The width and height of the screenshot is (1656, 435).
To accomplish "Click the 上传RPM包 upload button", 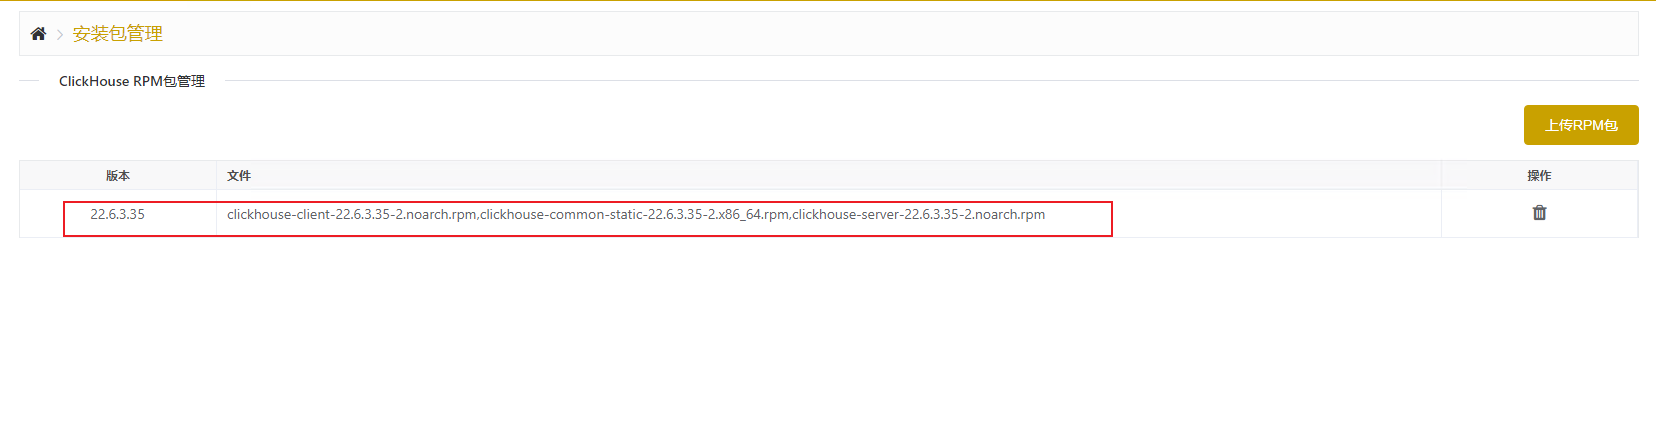I will coord(1581,125).
